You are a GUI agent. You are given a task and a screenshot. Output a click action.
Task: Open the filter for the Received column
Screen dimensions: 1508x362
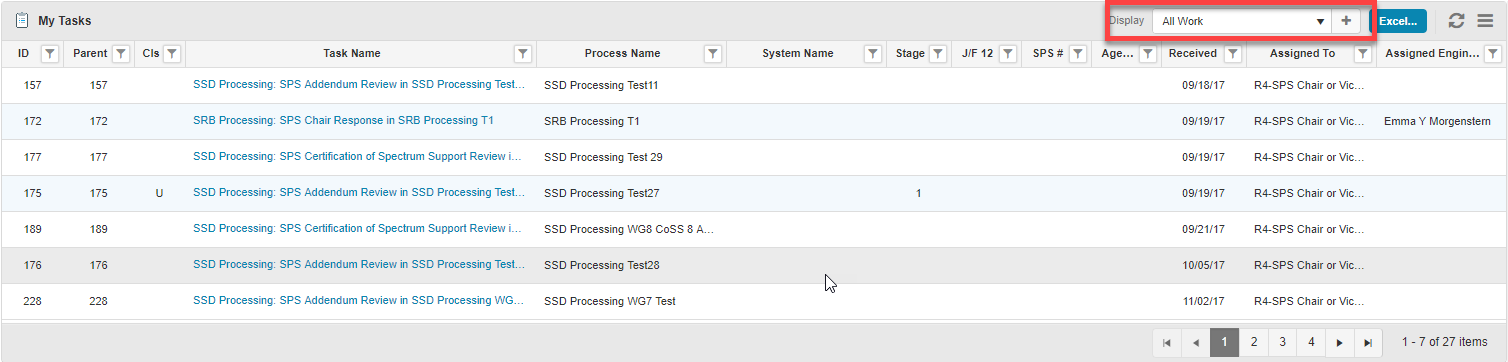point(1233,54)
